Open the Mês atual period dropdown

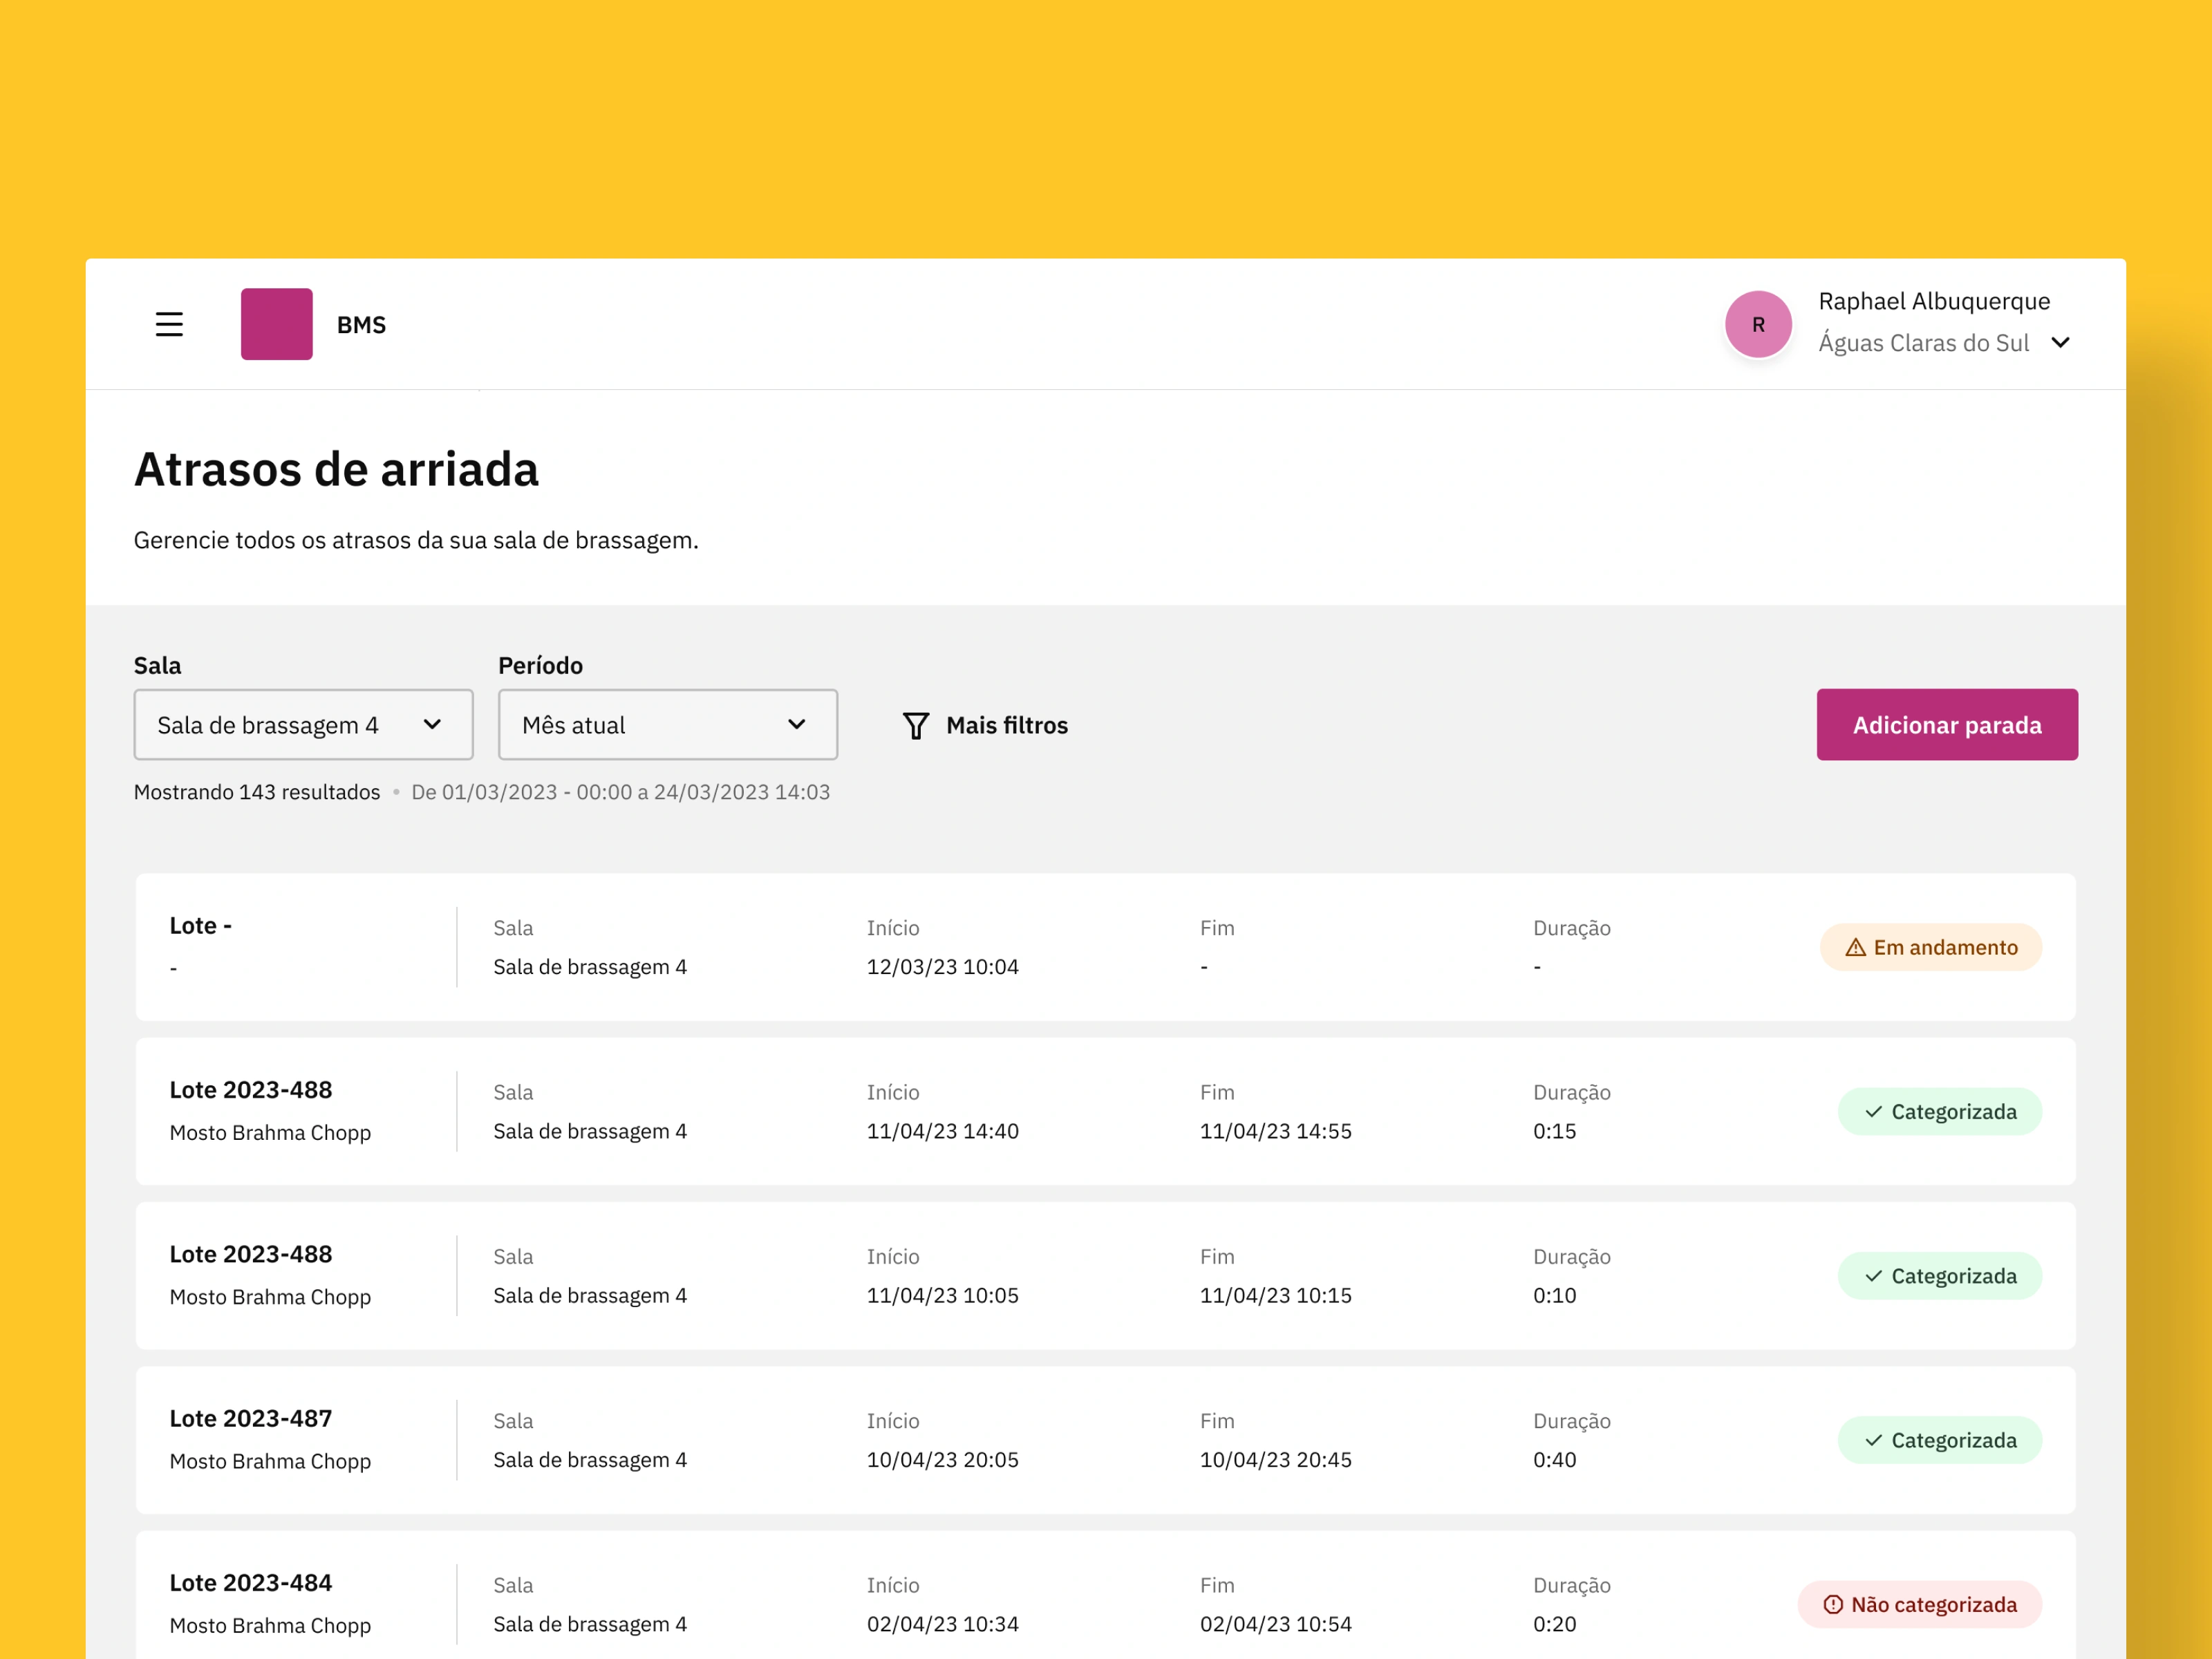coord(668,724)
